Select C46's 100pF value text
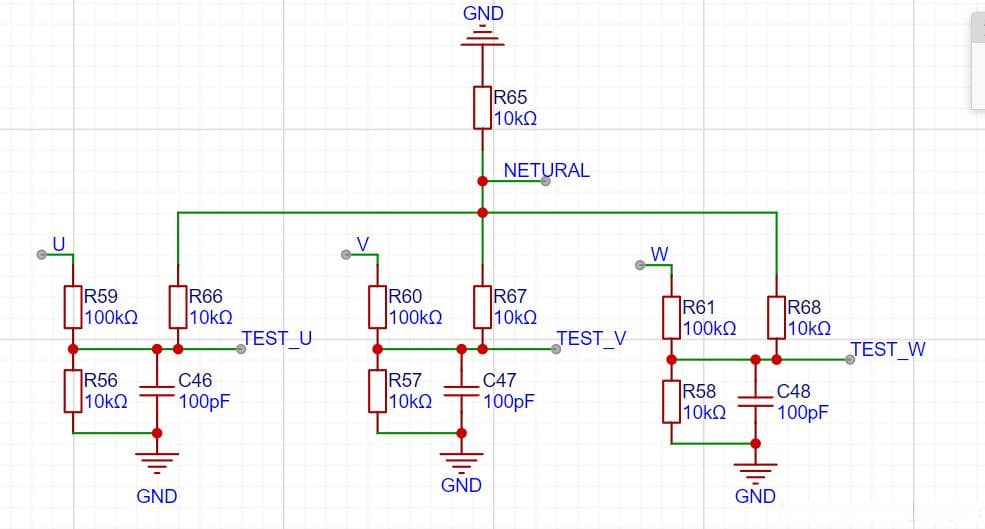The image size is (985, 529). 205,401
